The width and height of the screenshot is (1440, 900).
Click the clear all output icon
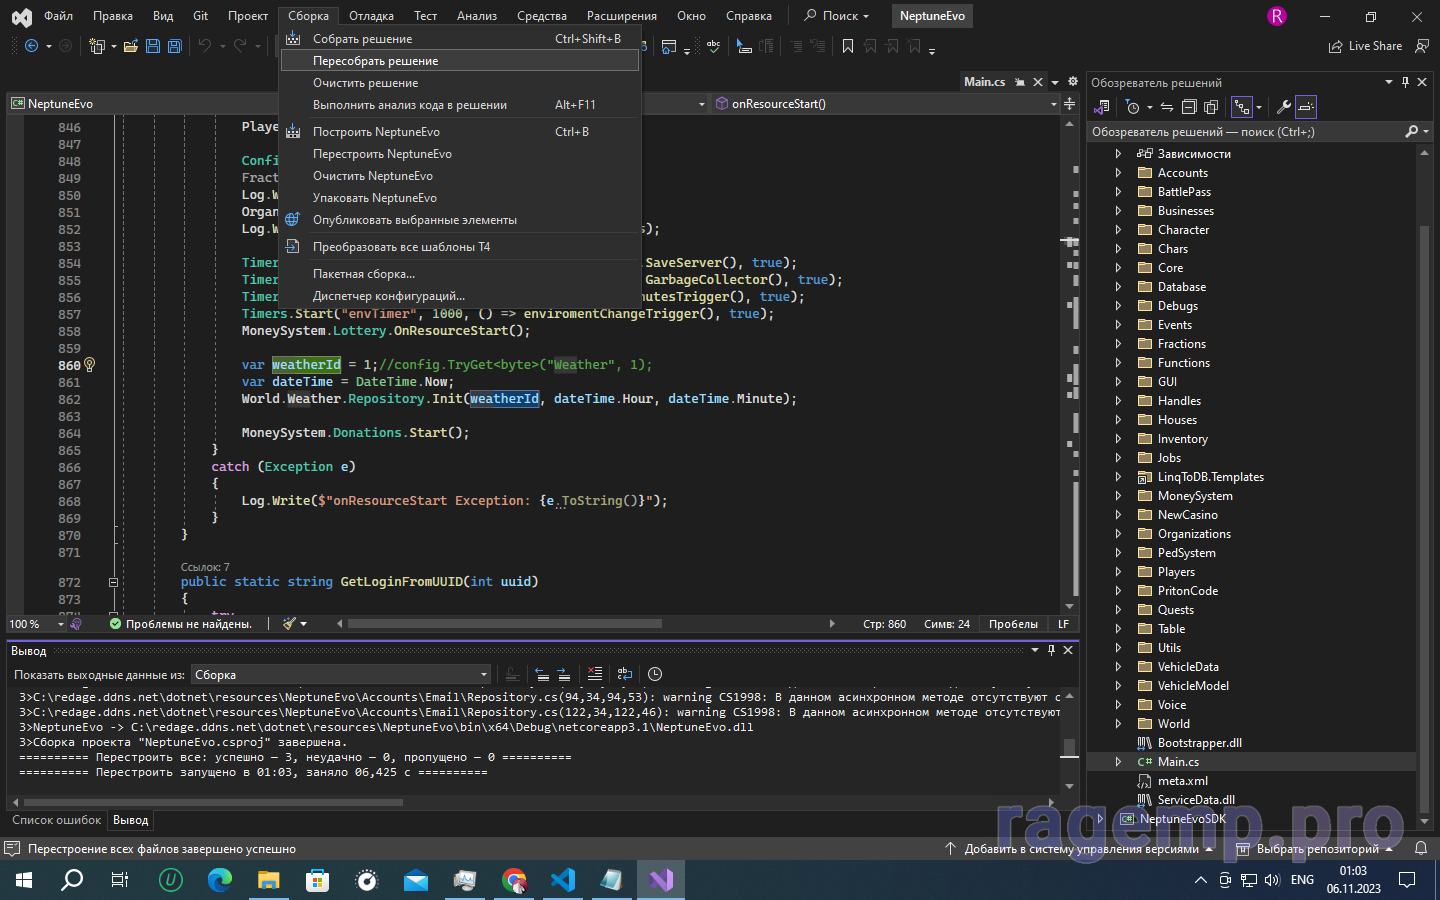tap(595, 674)
